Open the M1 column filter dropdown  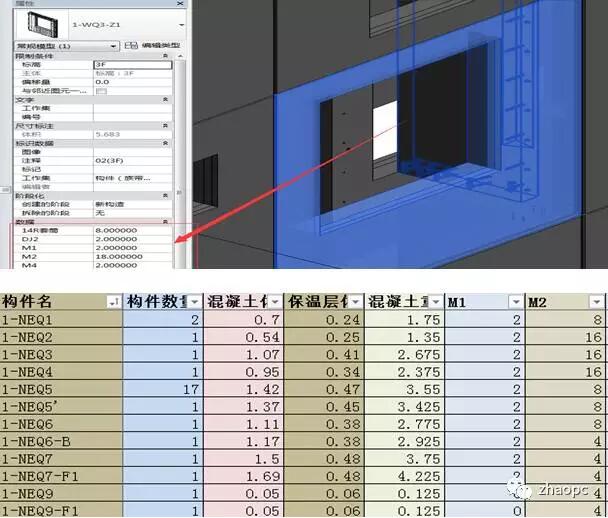515,301
